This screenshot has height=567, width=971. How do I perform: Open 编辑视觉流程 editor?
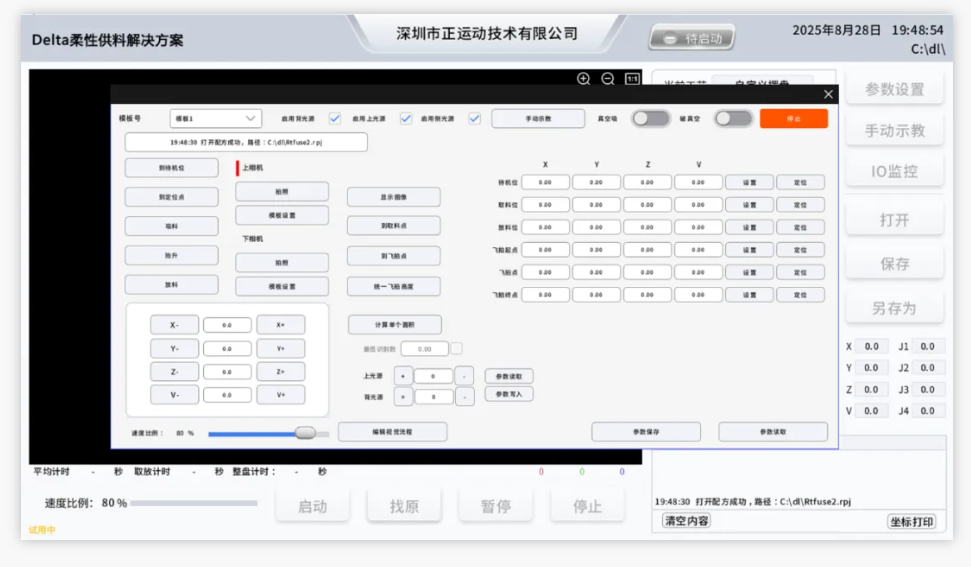coord(393,431)
